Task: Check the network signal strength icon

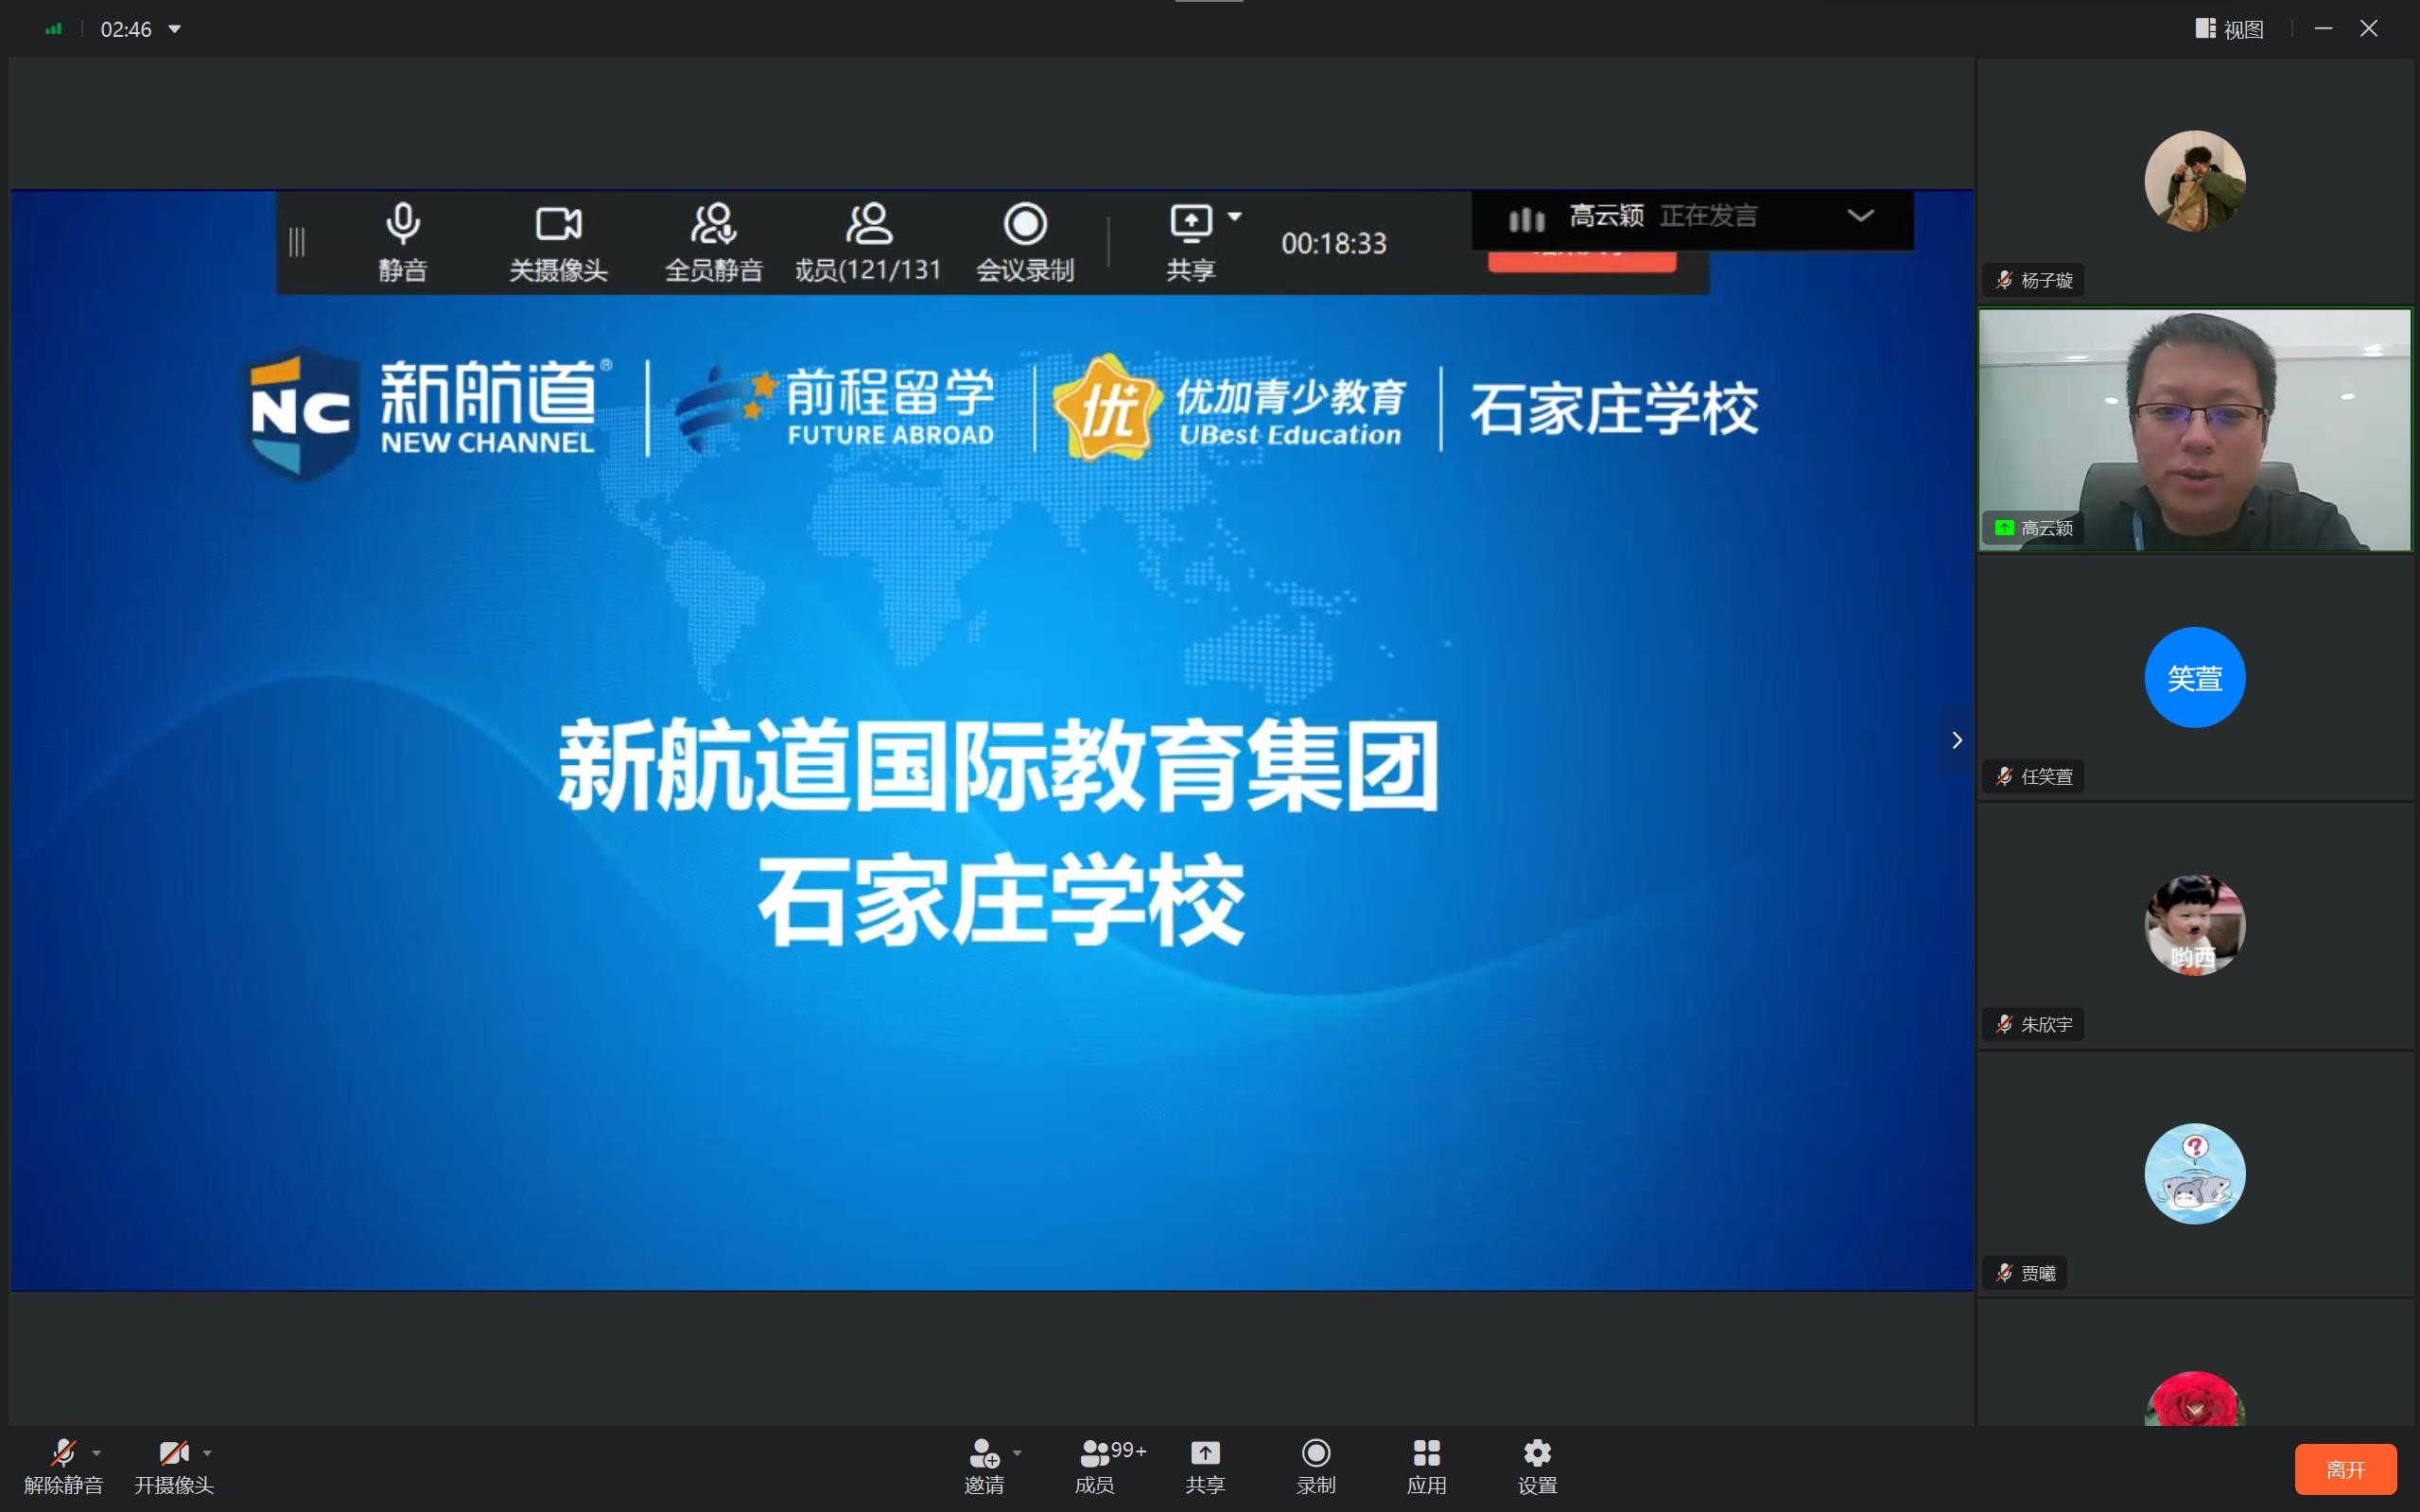Action: (x=53, y=29)
